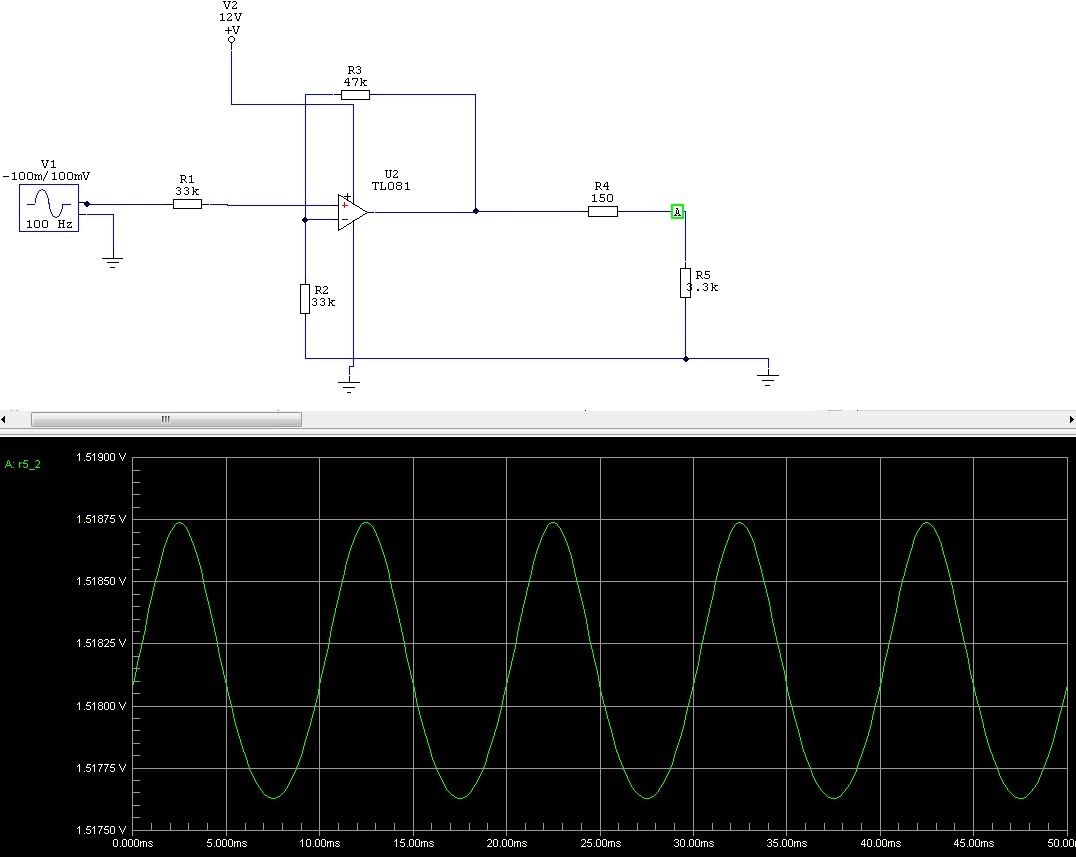
Task: Click the 1.51750 V axis label
Action: coord(101,830)
